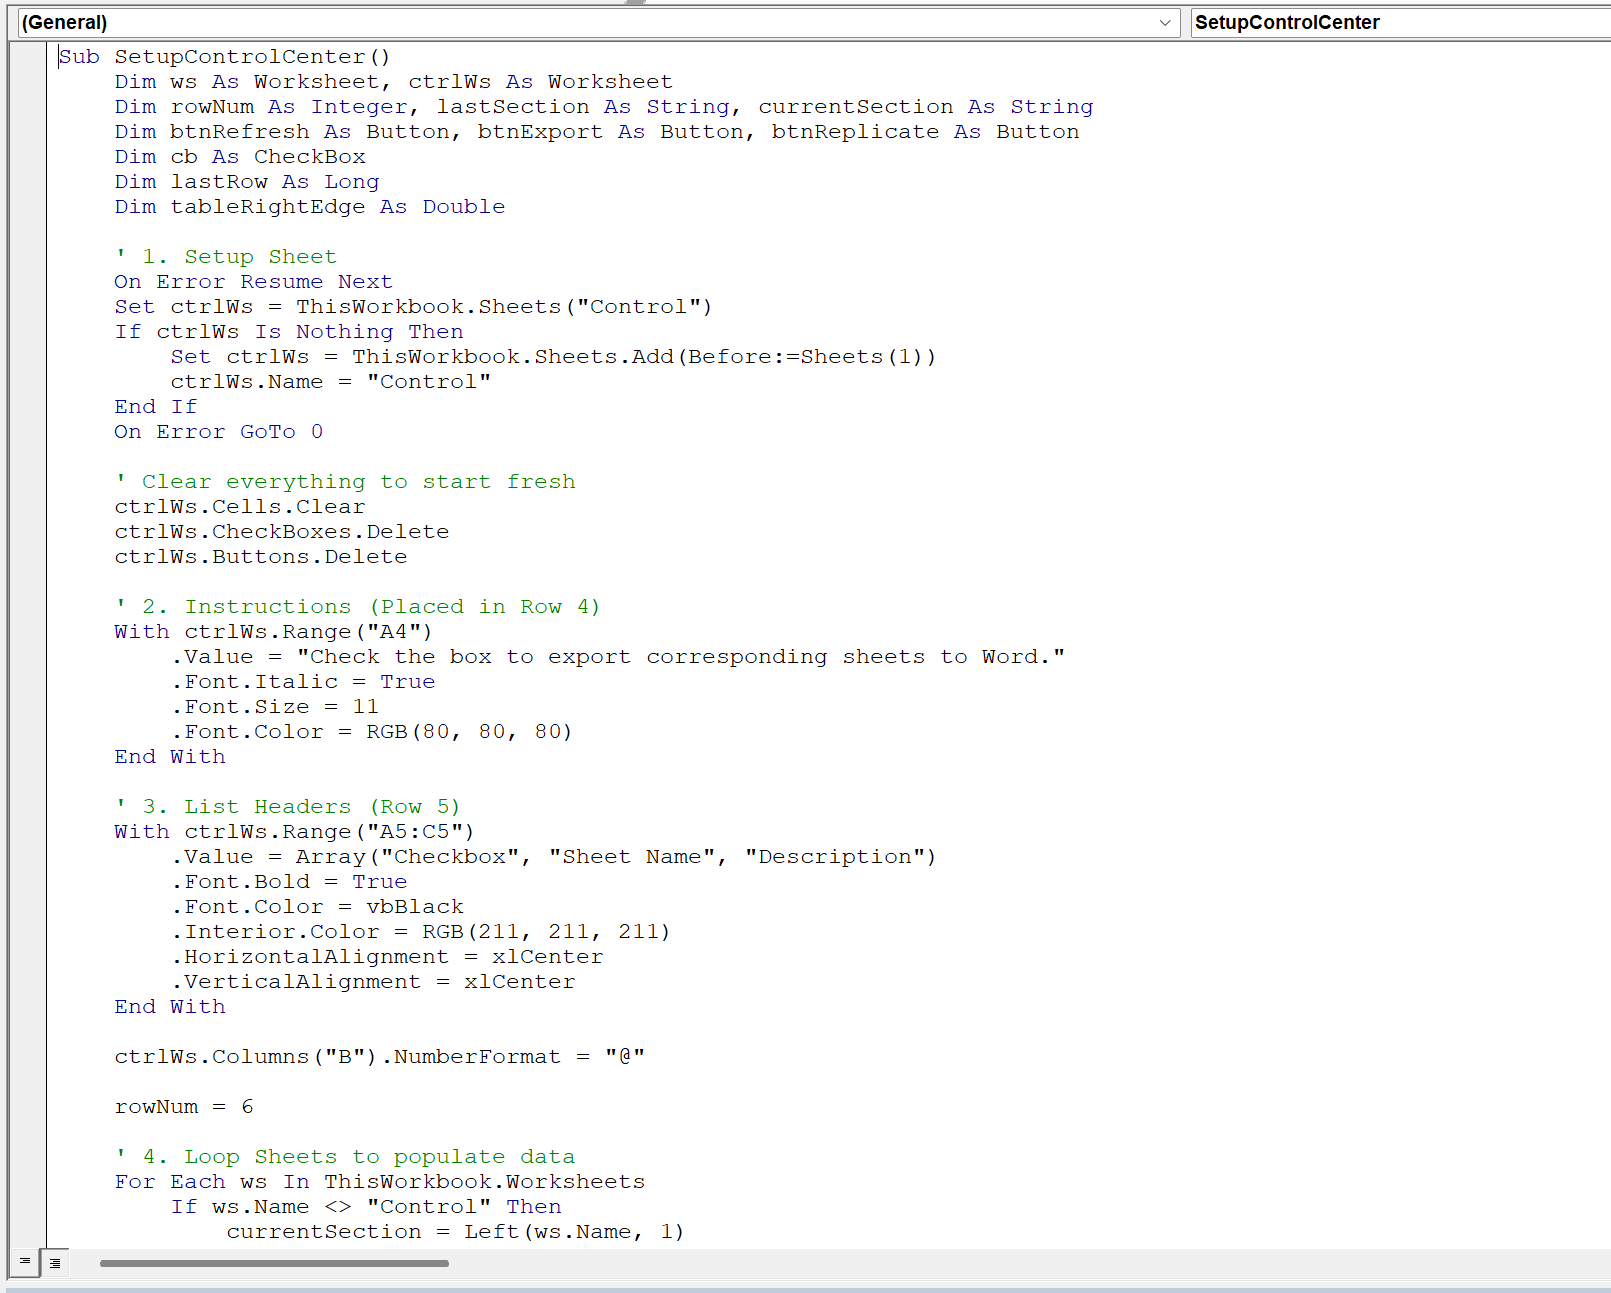Switch to Procedure View
Image resolution: width=1611 pixels, height=1293 pixels.
(x=22, y=1263)
